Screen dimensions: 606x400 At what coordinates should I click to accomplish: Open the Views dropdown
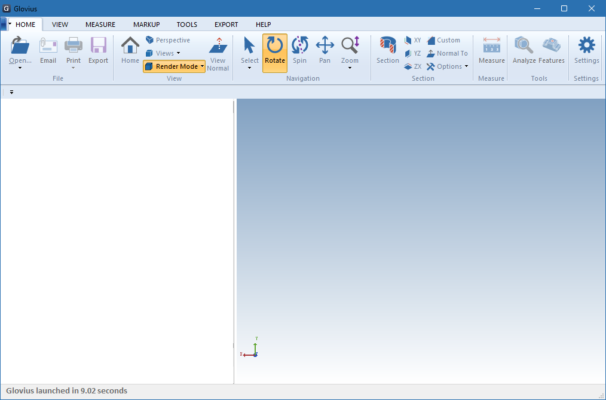(x=163, y=53)
